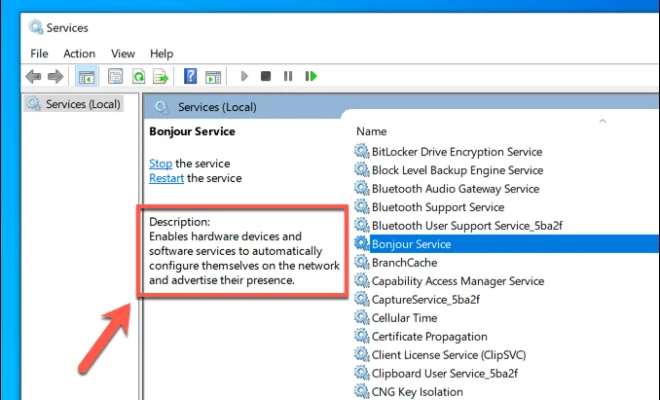This screenshot has height=400, width=660.
Task: Click the Stop Service square button
Action: click(x=266, y=76)
